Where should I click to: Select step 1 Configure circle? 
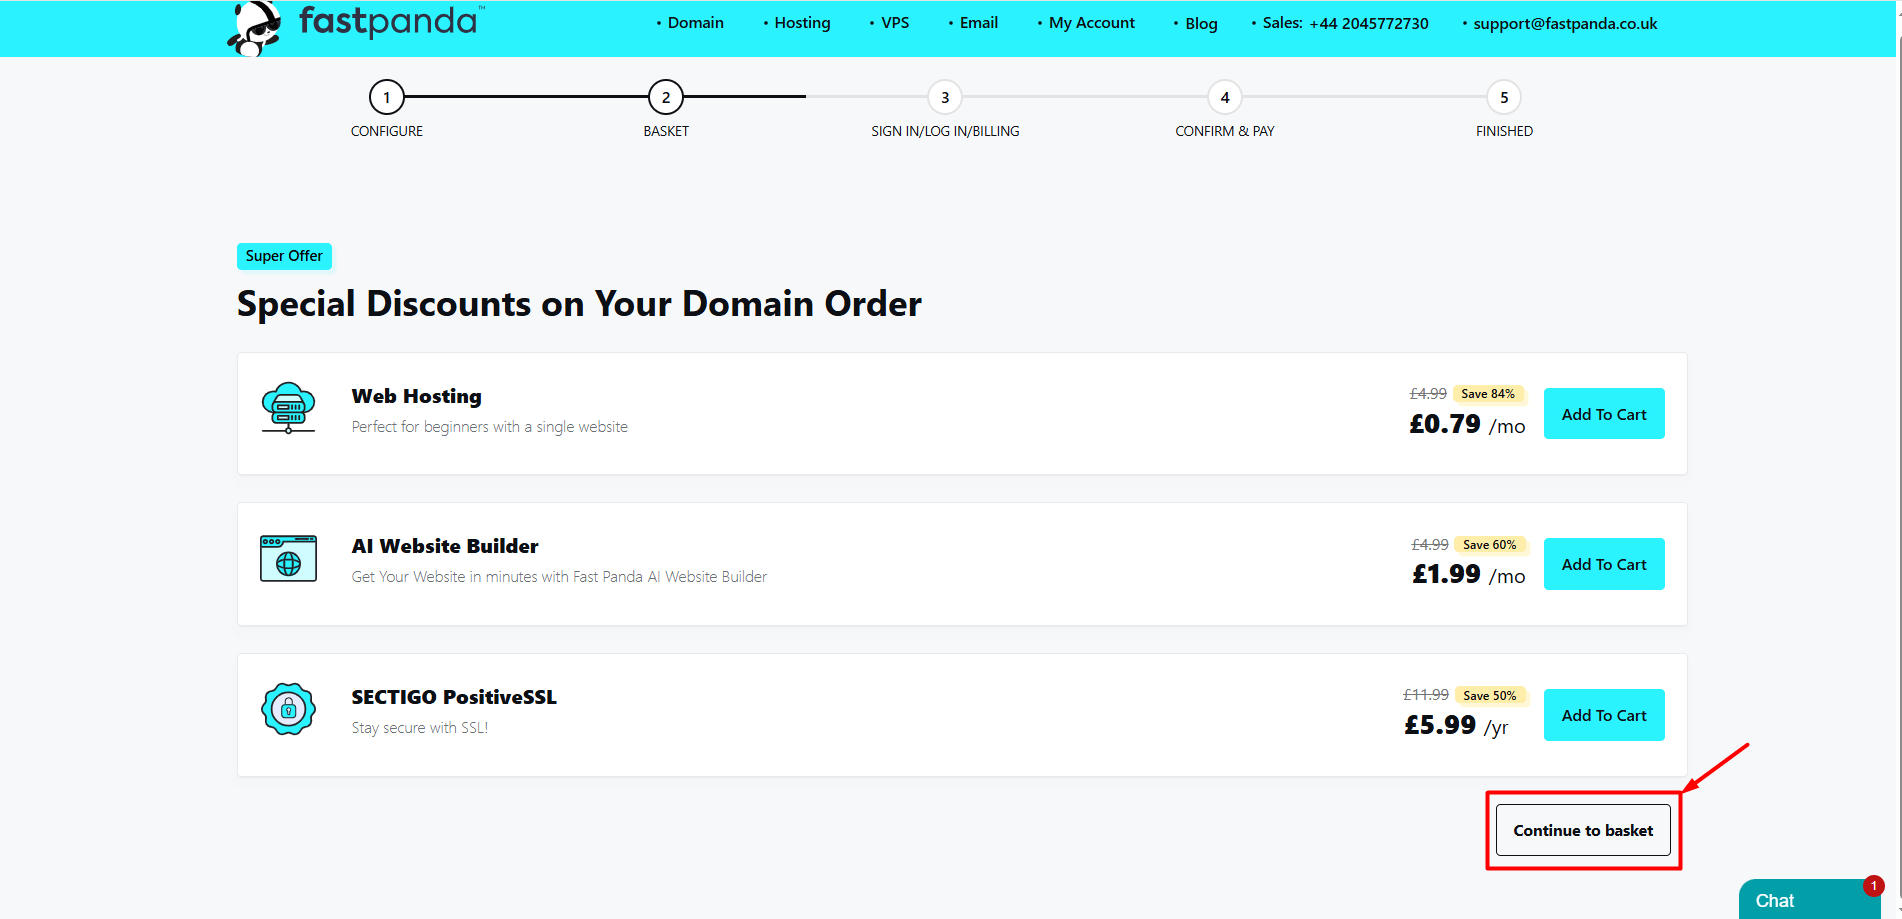coord(387,98)
